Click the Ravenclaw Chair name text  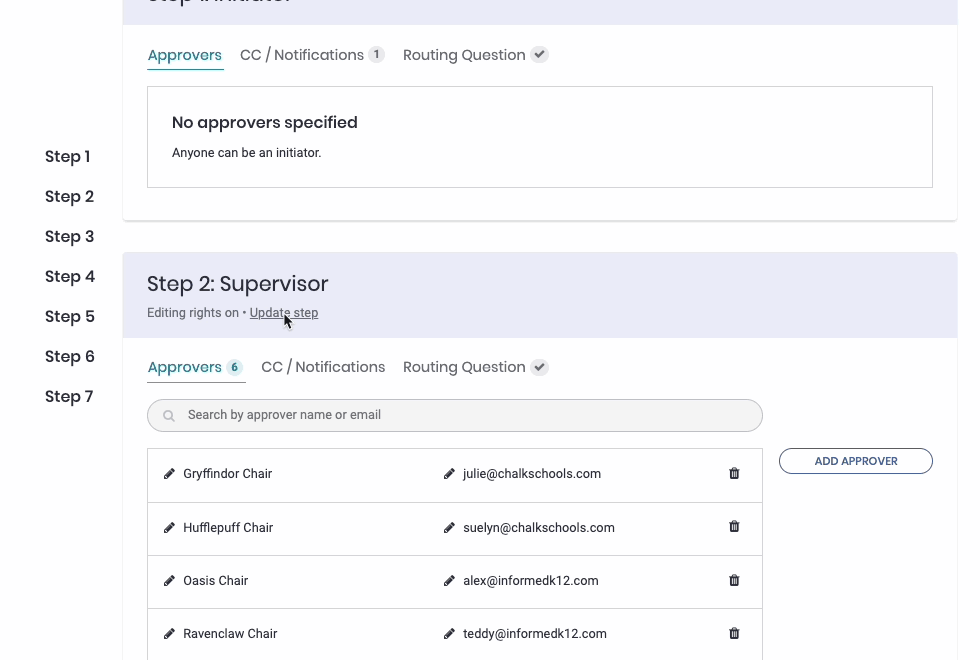pyautogui.click(x=230, y=634)
